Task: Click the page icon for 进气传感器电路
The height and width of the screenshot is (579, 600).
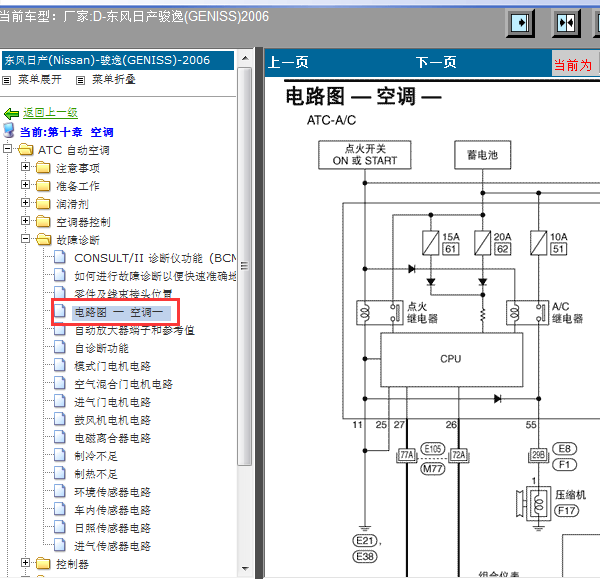Action: (60, 545)
